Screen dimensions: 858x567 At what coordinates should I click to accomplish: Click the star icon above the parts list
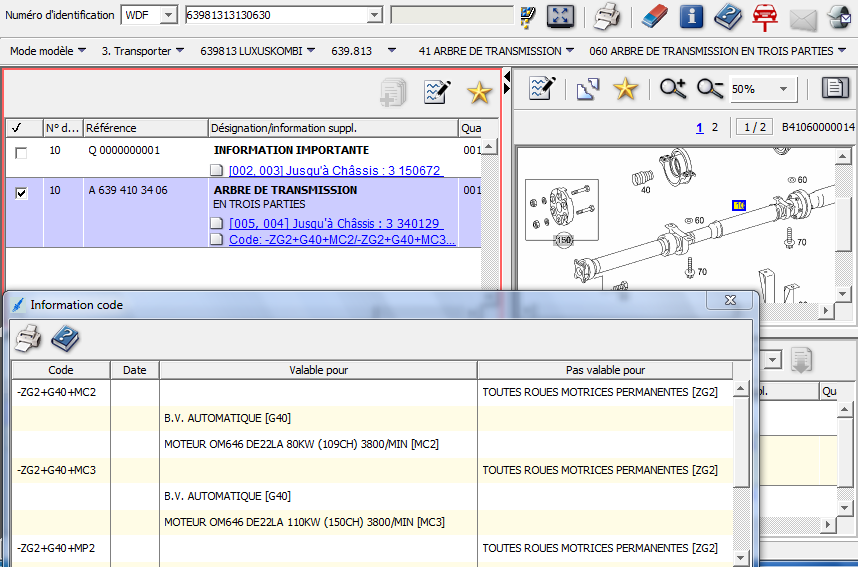pos(479,93)
